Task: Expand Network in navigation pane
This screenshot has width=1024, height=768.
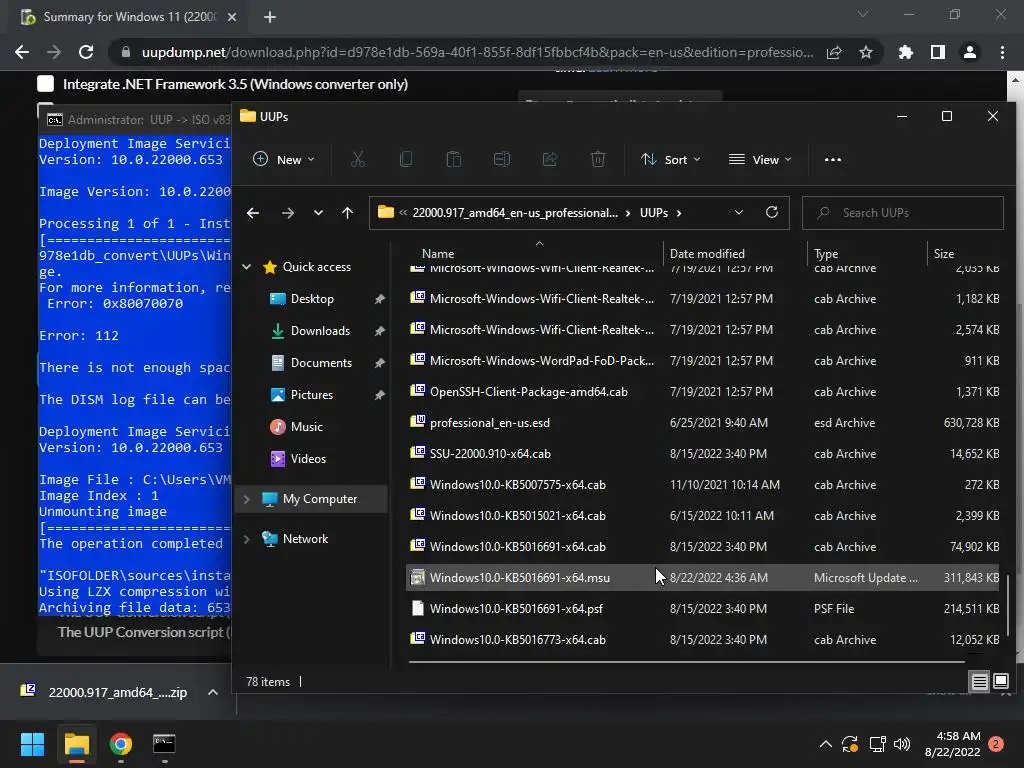Action: pos(247,539)
